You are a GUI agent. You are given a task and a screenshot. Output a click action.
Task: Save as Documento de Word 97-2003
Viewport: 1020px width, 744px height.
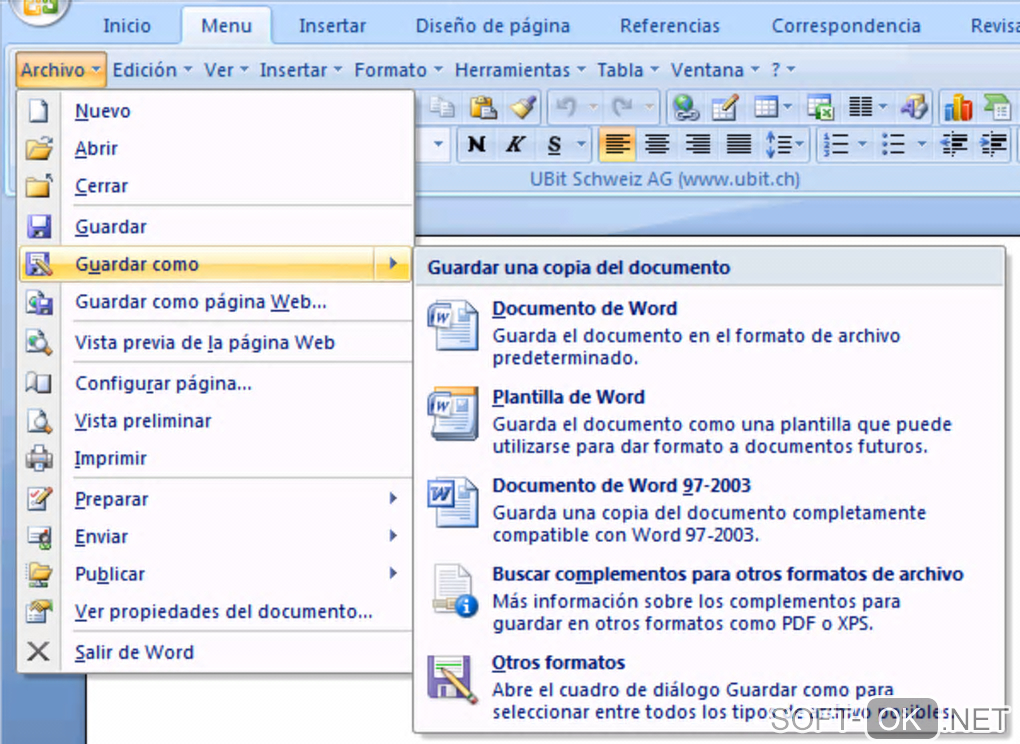pyautogui.click(x=709, y=509)
